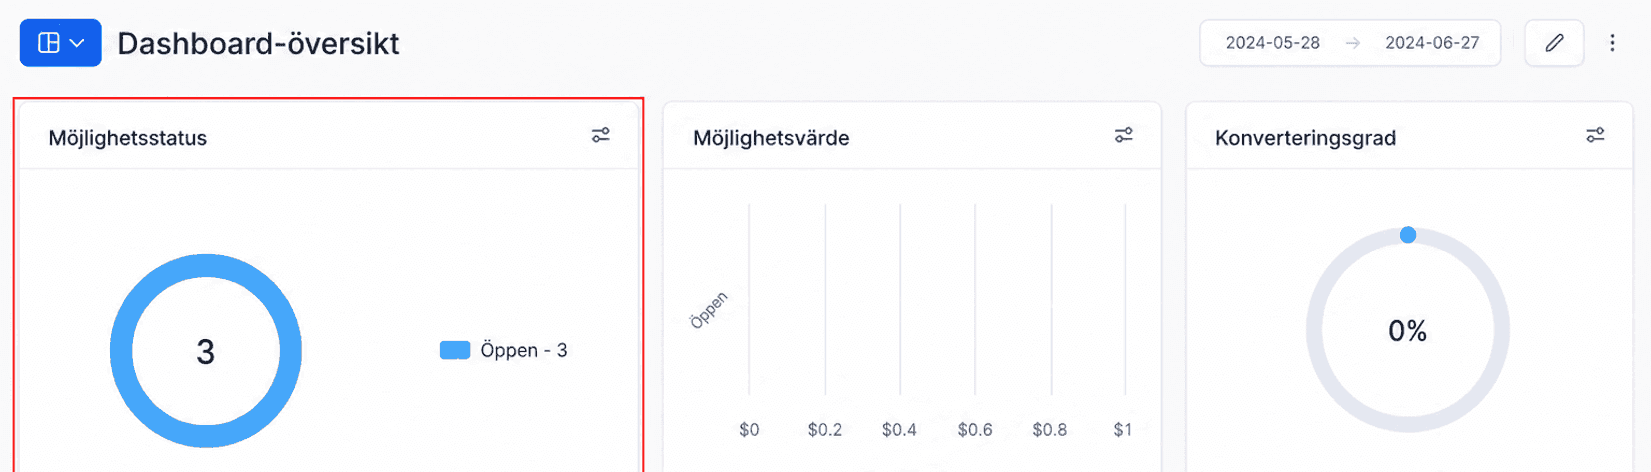Select the end date 2024-06-27 field

pos(1432,43)
